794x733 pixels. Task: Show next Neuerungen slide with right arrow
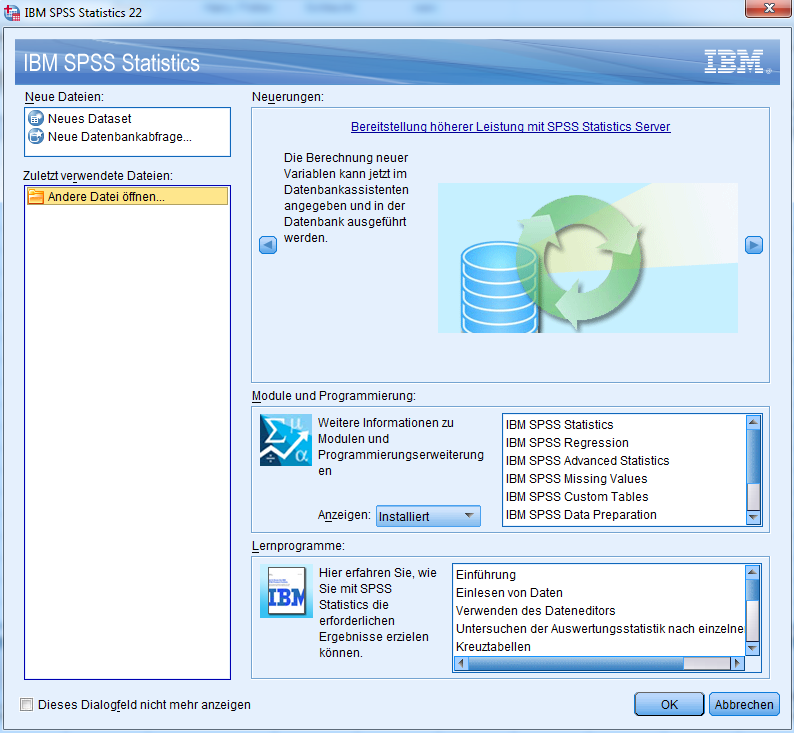753,245
